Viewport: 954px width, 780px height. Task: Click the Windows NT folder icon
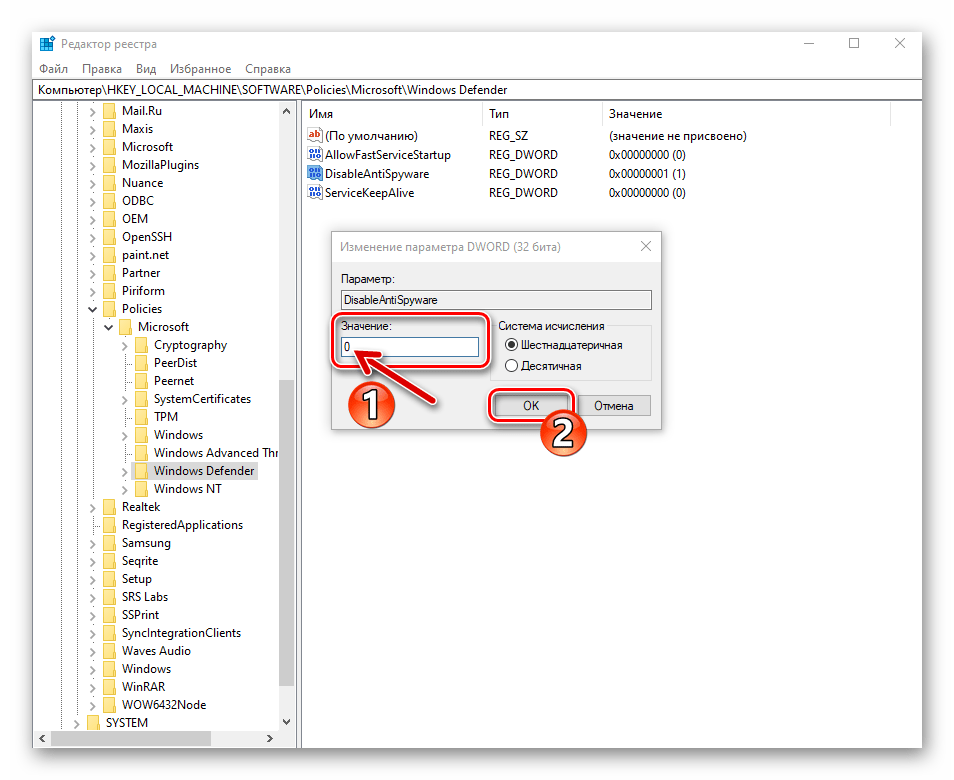click(141, 489)
